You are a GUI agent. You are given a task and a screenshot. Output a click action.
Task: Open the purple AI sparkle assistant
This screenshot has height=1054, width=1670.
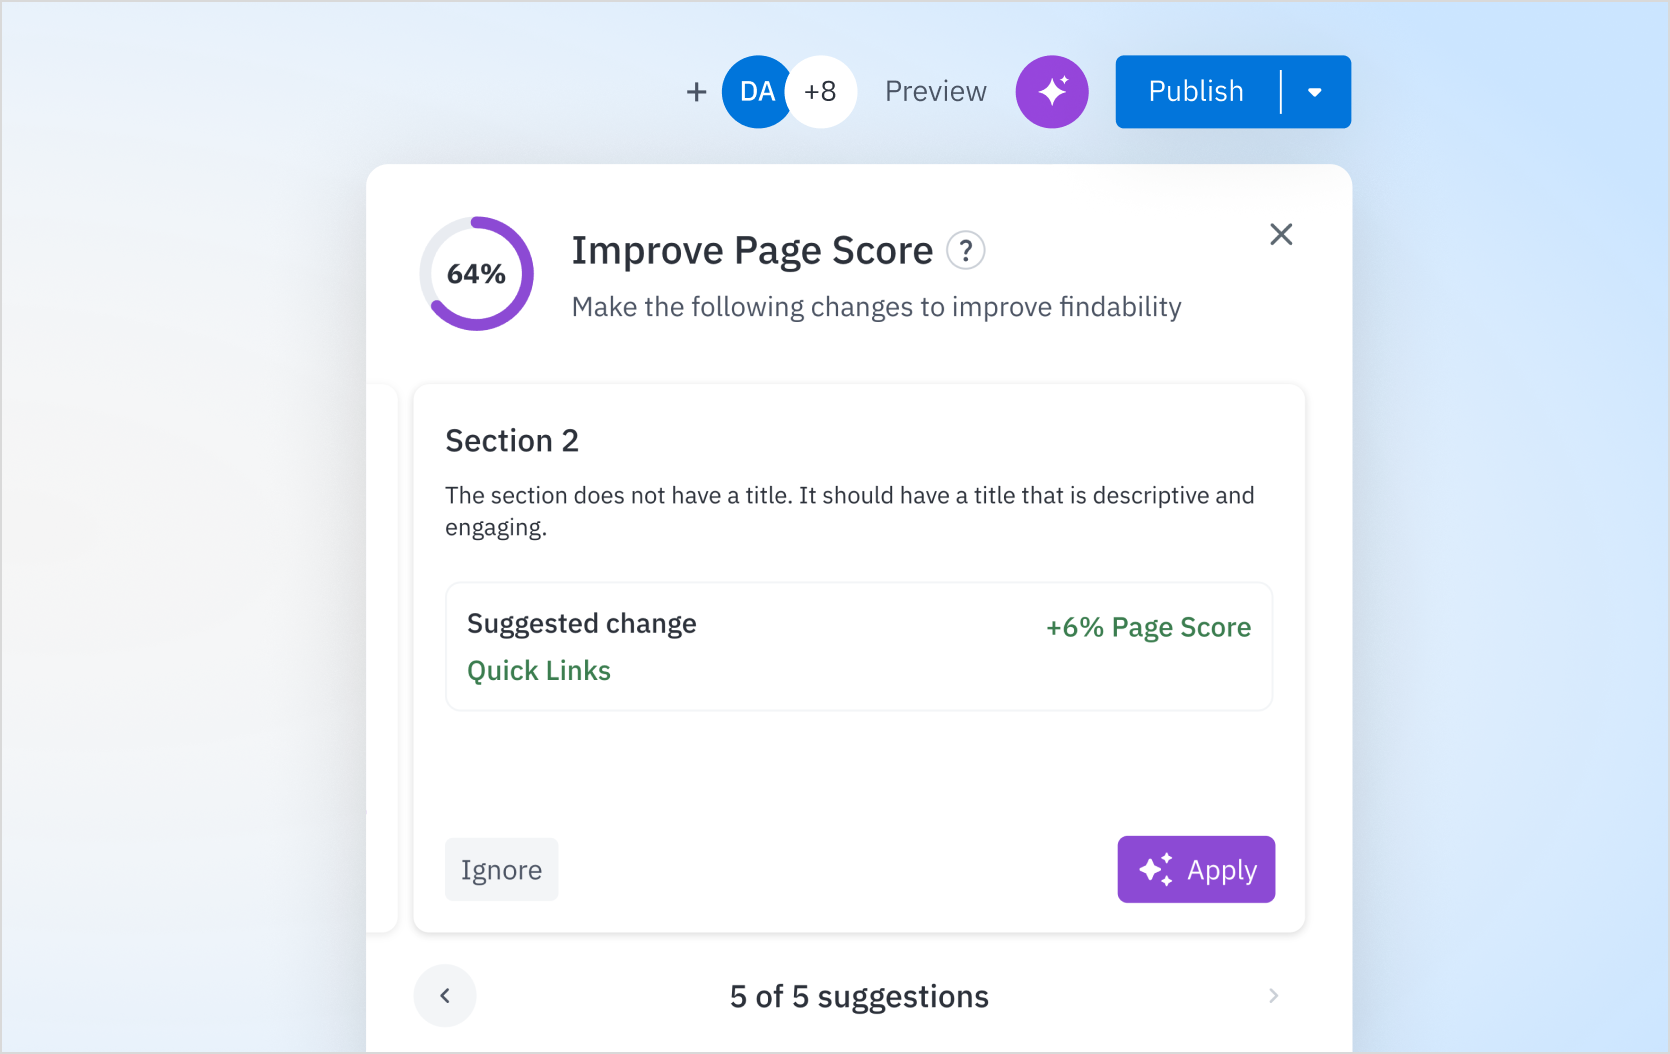point(1052,92)
